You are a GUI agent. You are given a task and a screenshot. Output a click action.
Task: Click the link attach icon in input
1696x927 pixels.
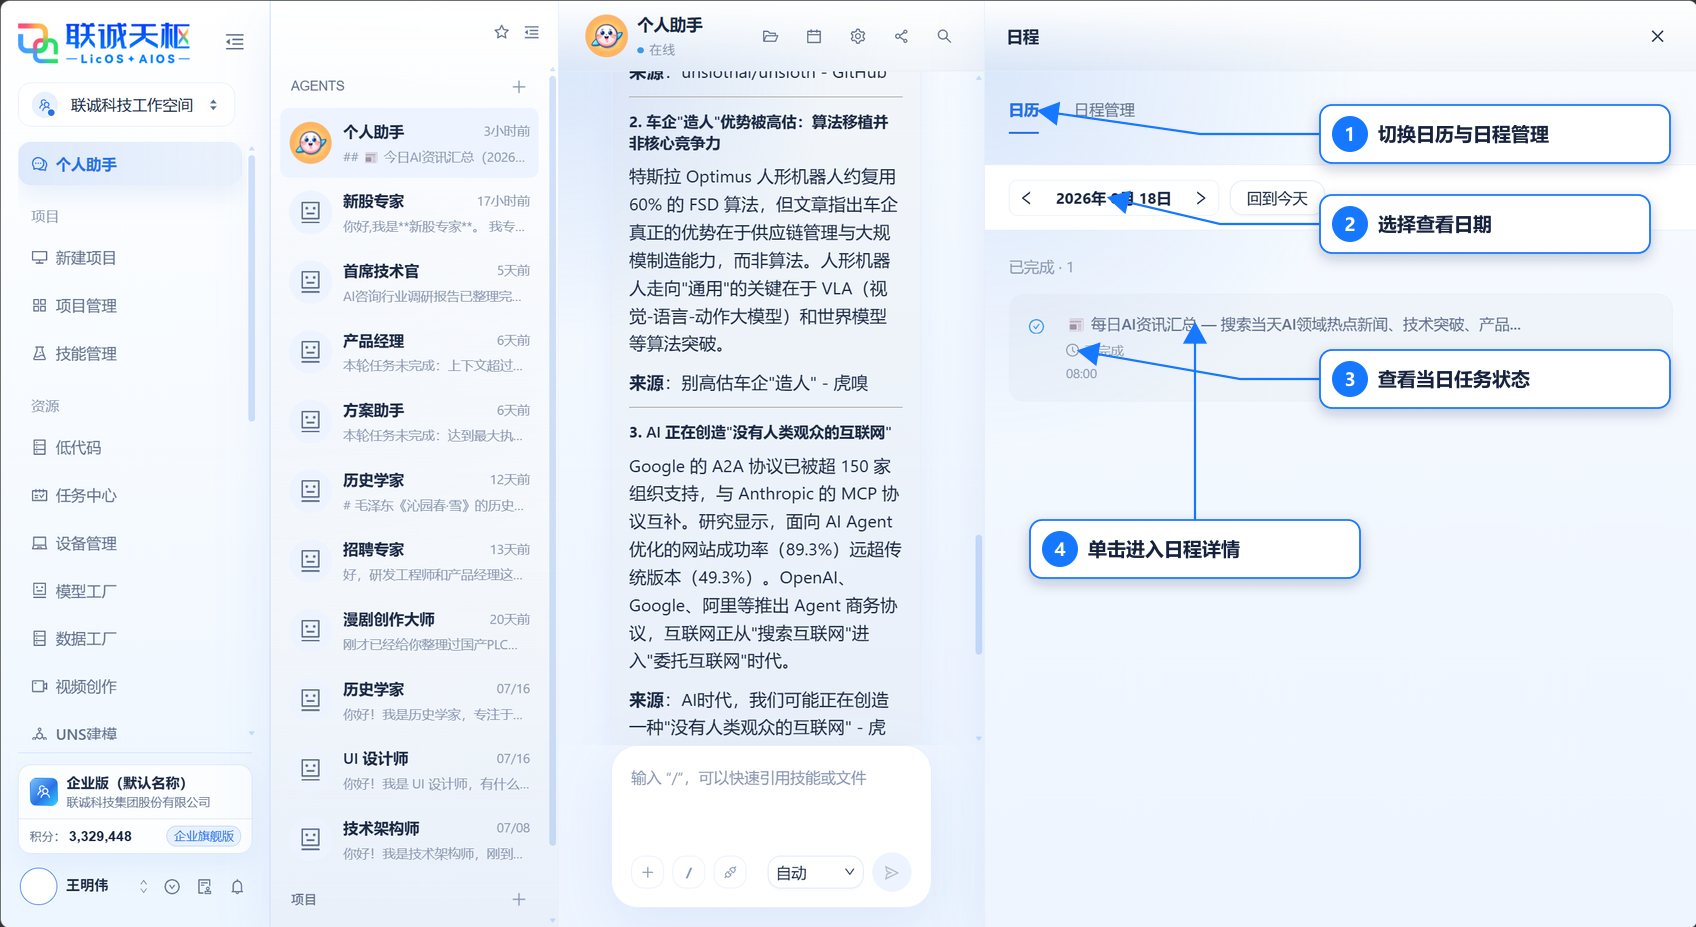click(730, 872)
